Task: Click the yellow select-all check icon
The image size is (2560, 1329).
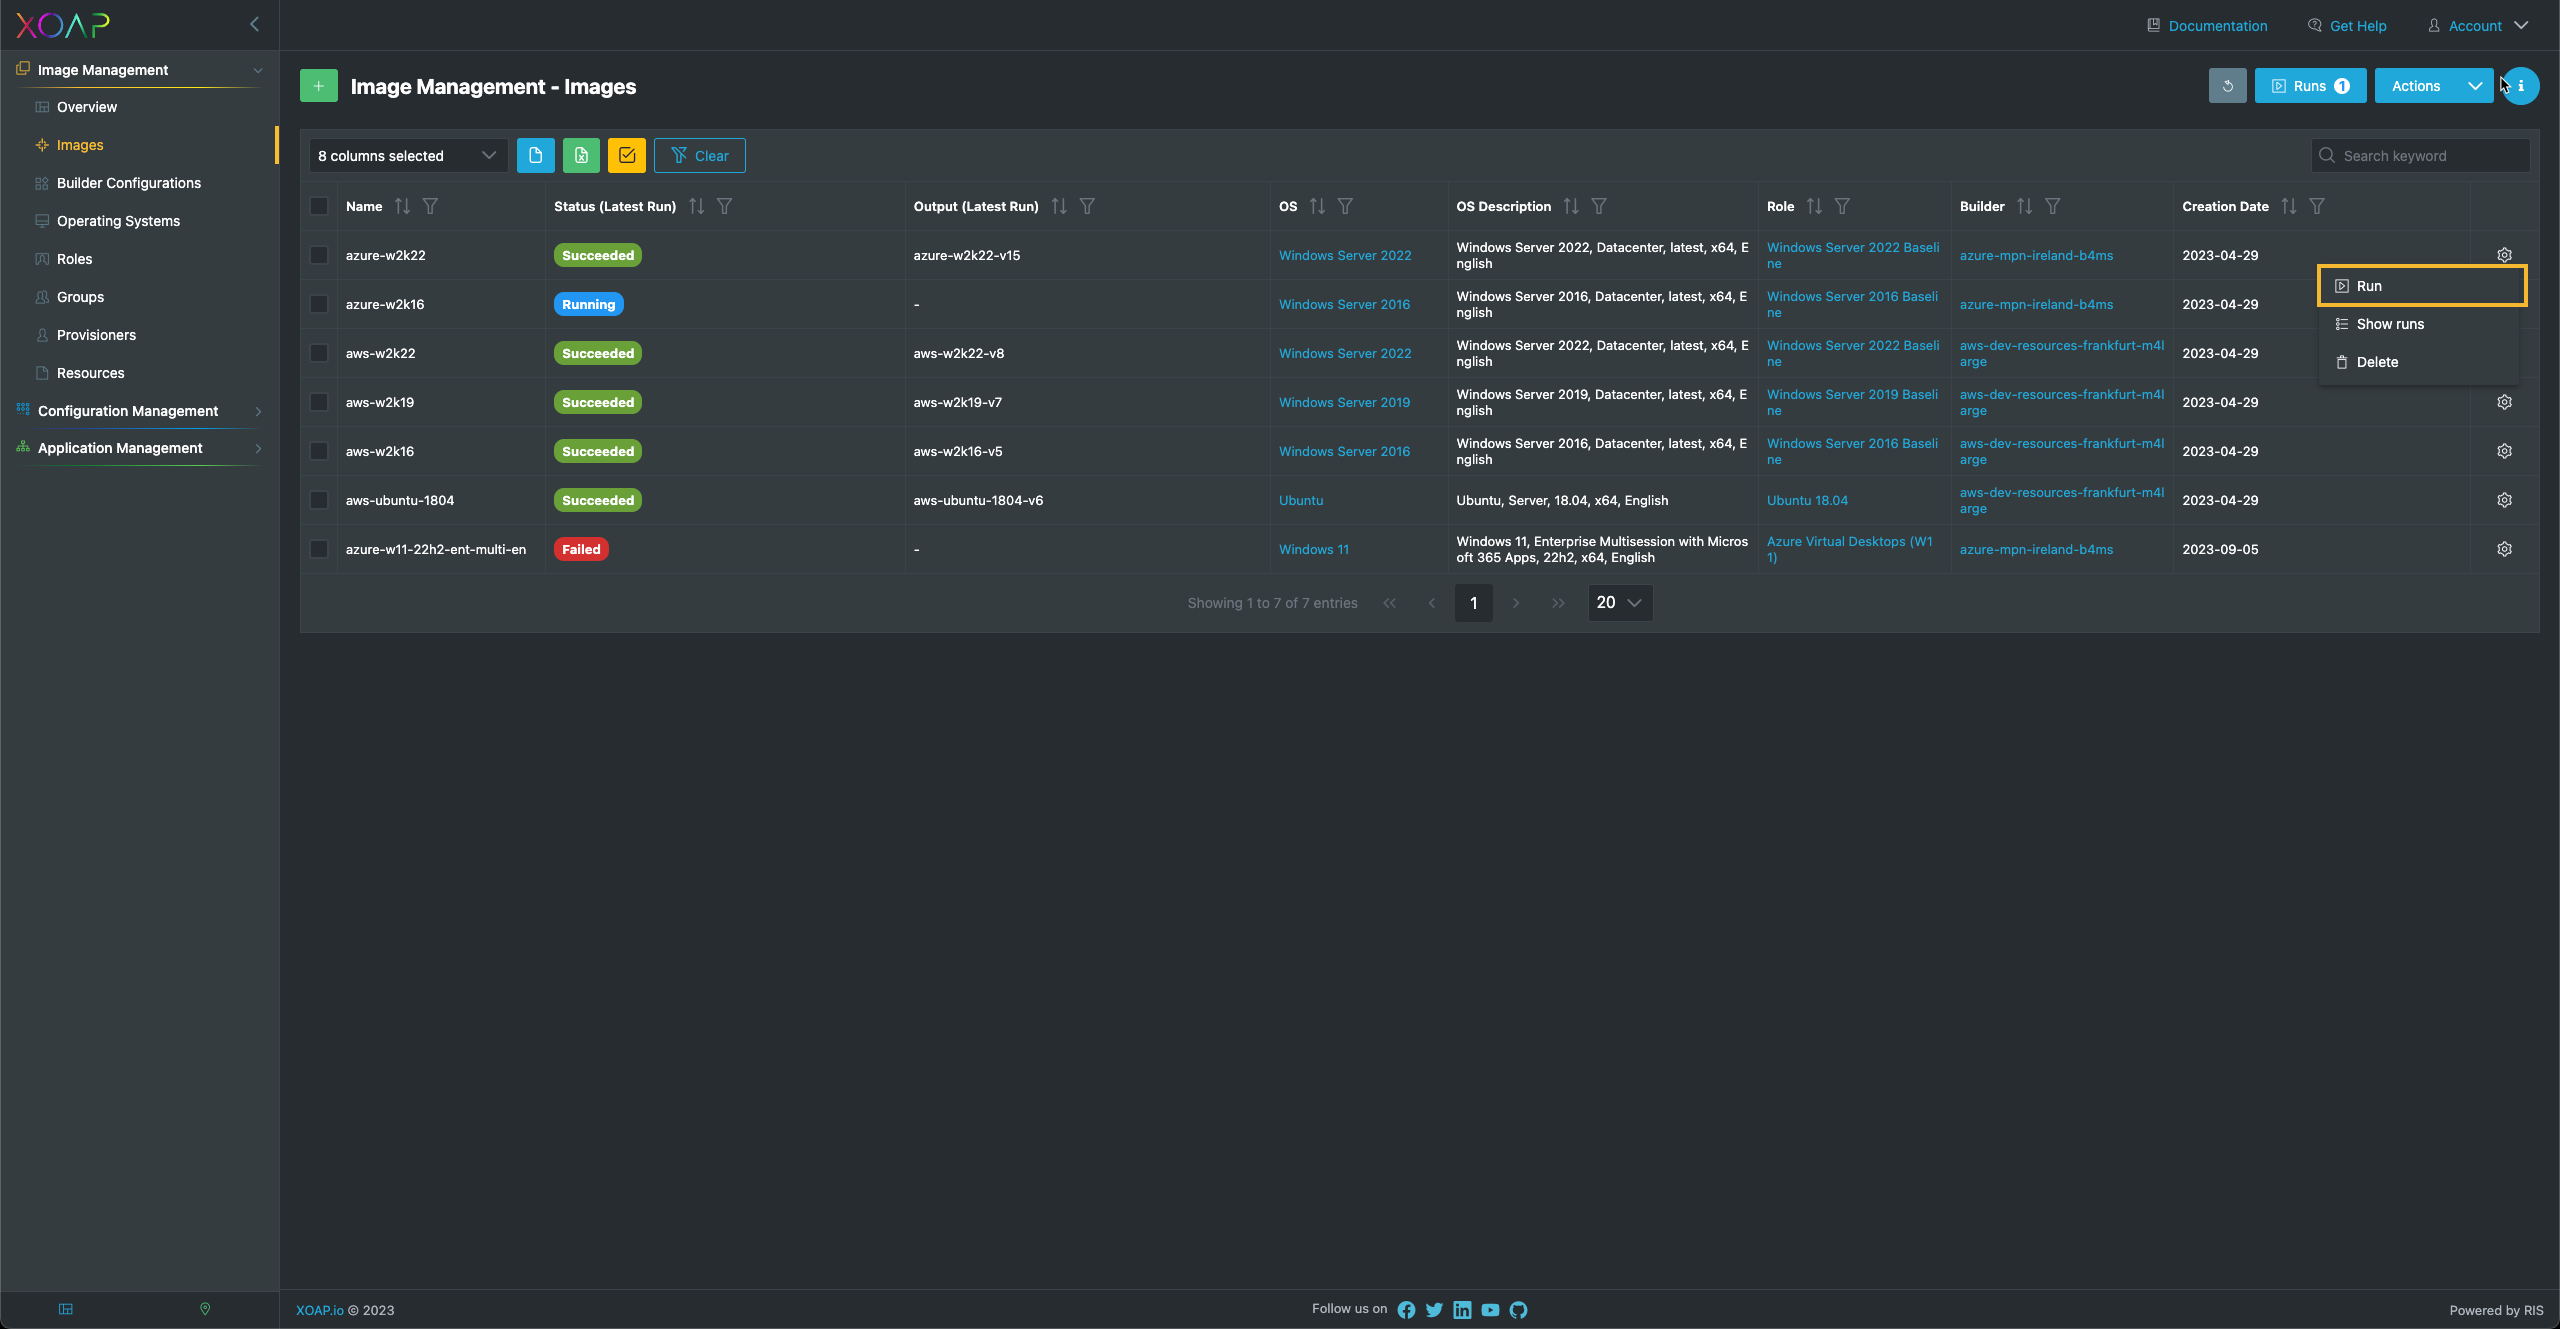Action: coord(627,155)
